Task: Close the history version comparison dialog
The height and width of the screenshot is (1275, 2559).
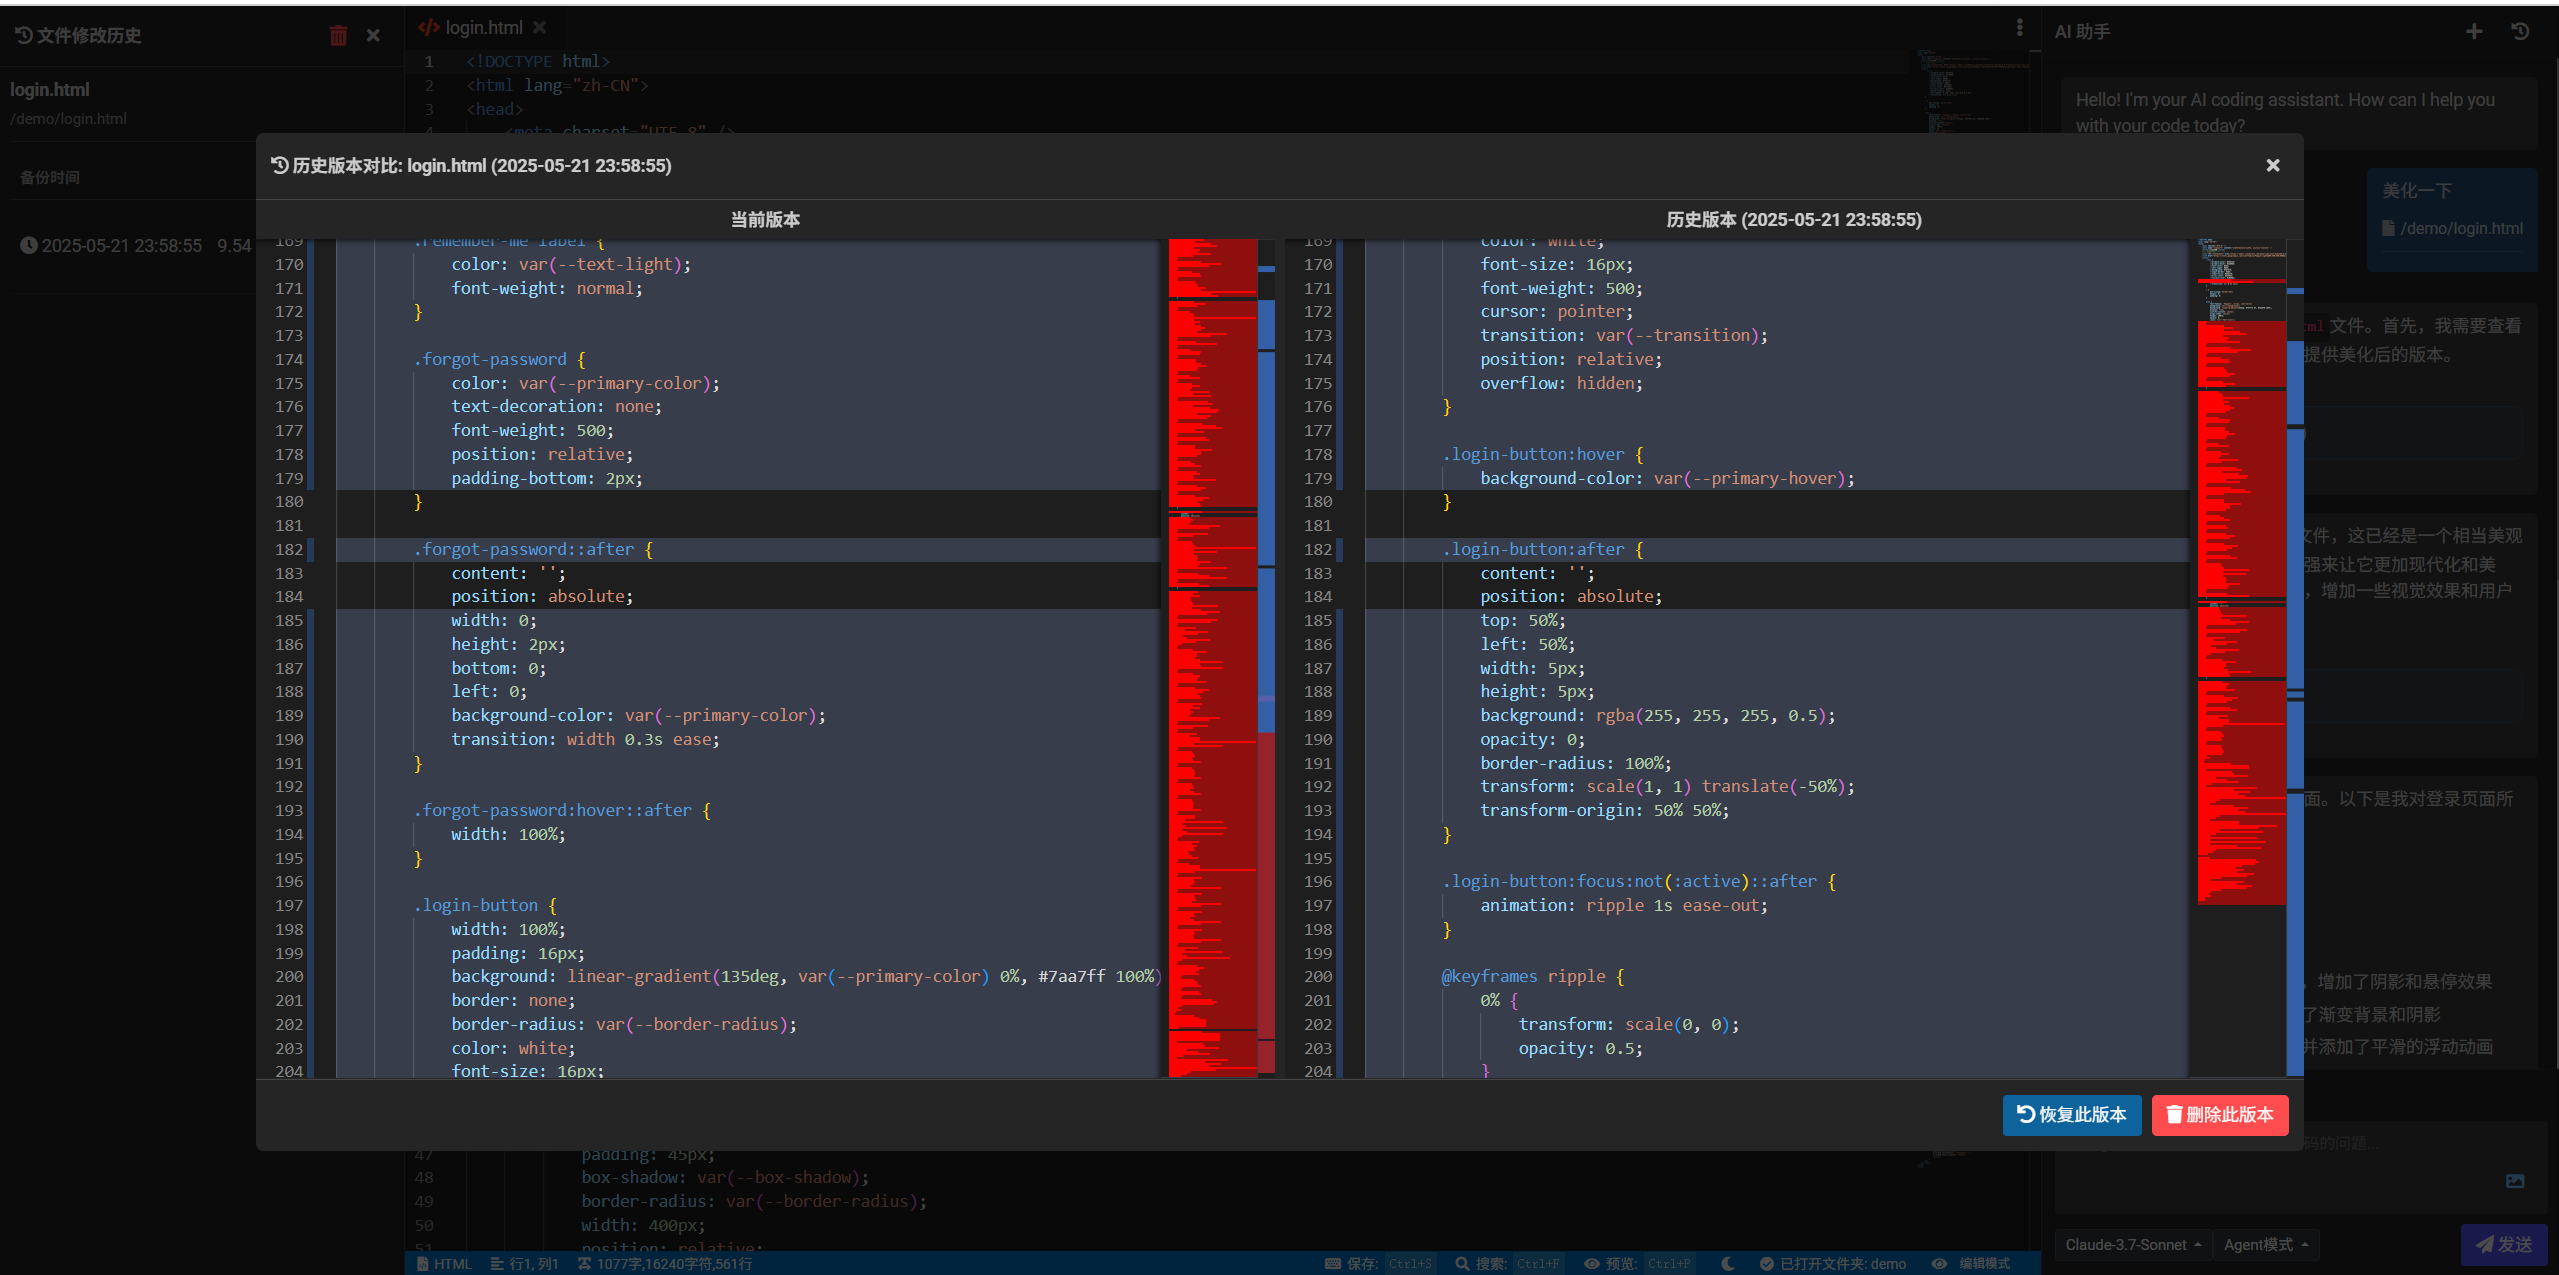Action: 2272,165
